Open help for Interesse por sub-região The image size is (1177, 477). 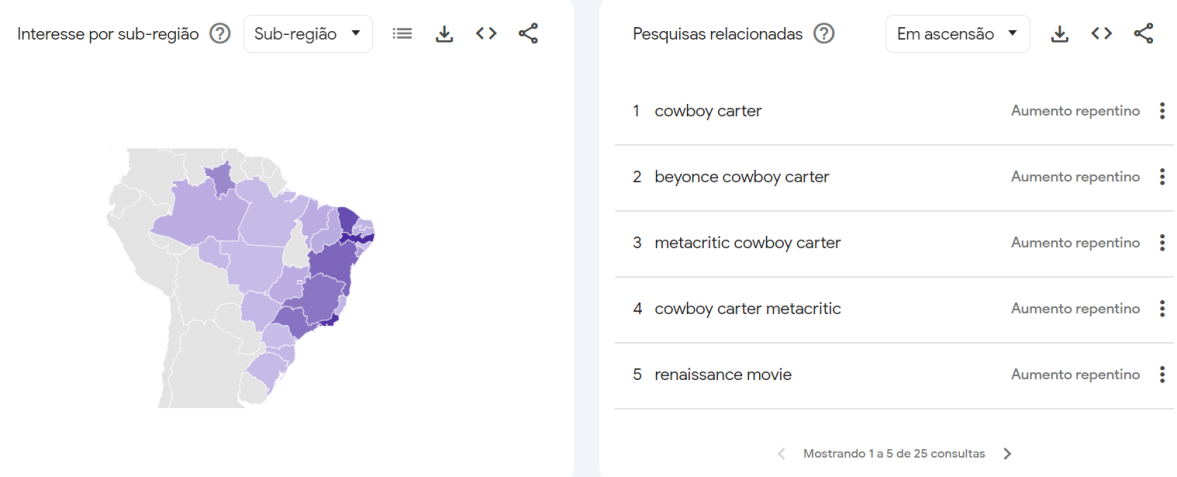tap(220, 34)
